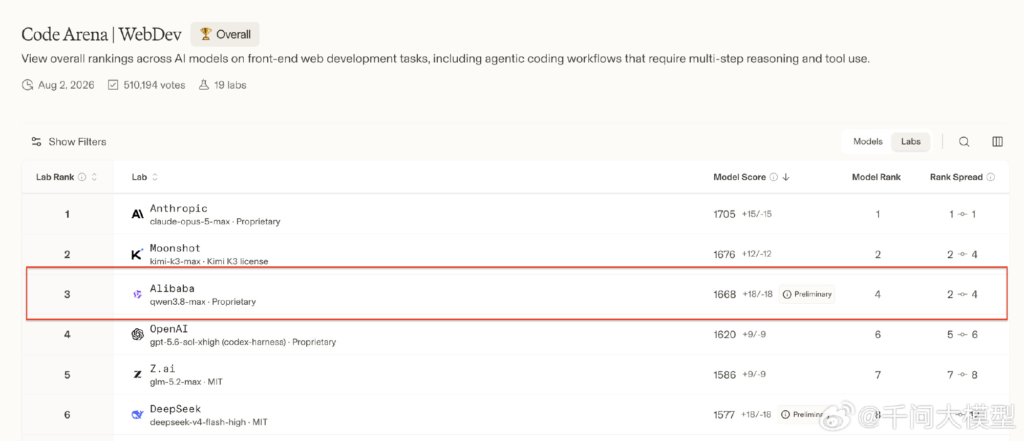Click the Show Filters button
The width and height of the screenshot is (1024, 441).
point(69,142)
